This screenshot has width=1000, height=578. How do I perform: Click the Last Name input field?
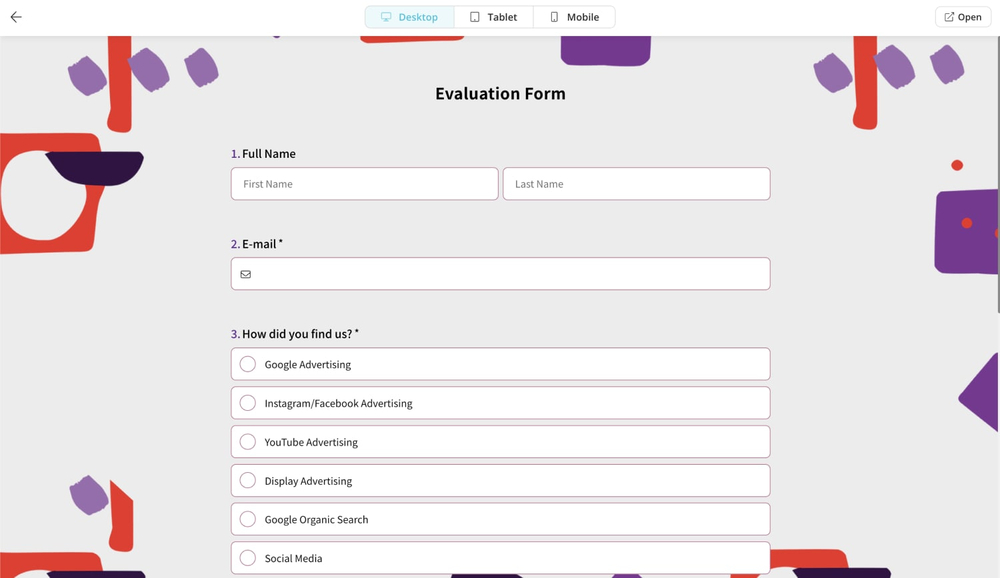pyautogui.click(x=636, y=184)
